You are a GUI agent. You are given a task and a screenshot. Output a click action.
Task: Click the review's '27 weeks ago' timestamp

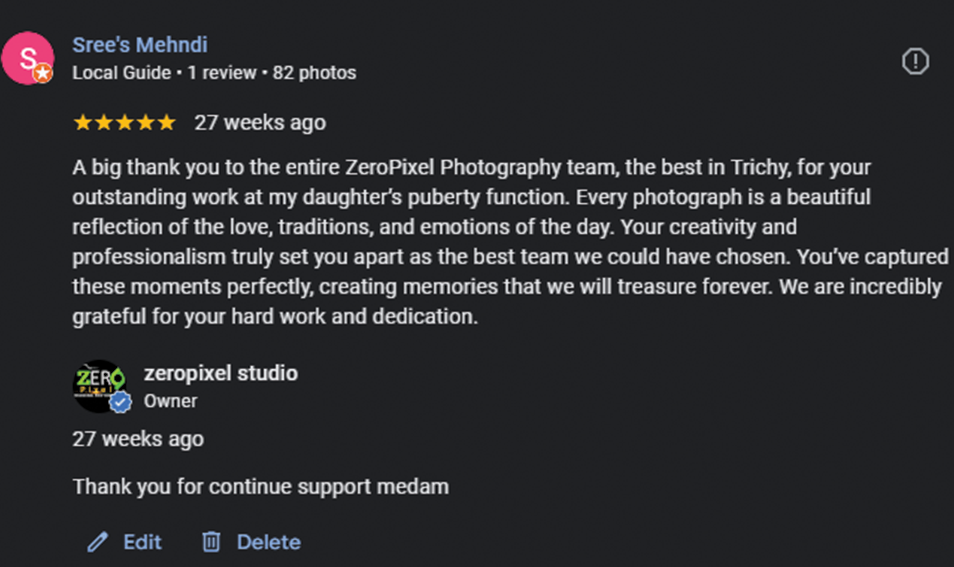tap(260, 123)
